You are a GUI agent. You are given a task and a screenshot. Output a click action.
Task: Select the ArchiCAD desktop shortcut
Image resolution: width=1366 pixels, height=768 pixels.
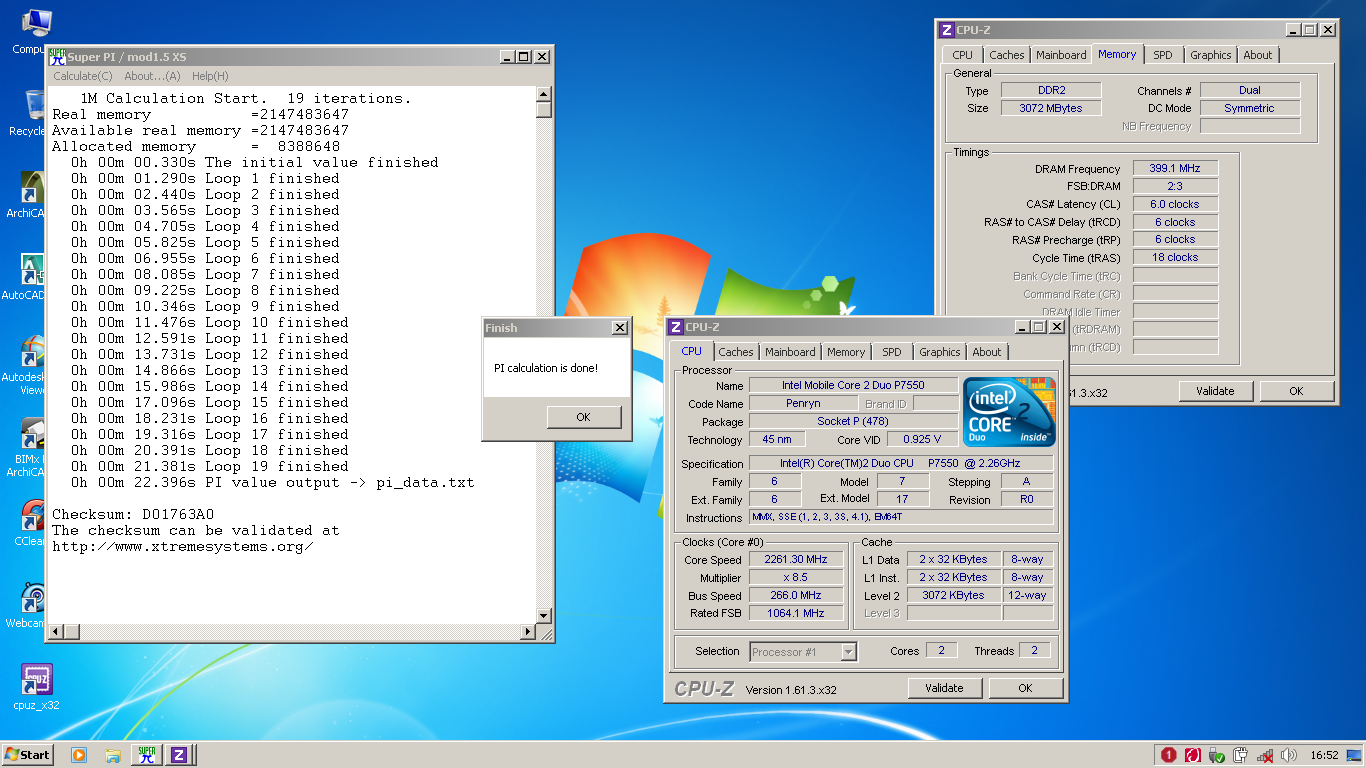coord(28,194)
